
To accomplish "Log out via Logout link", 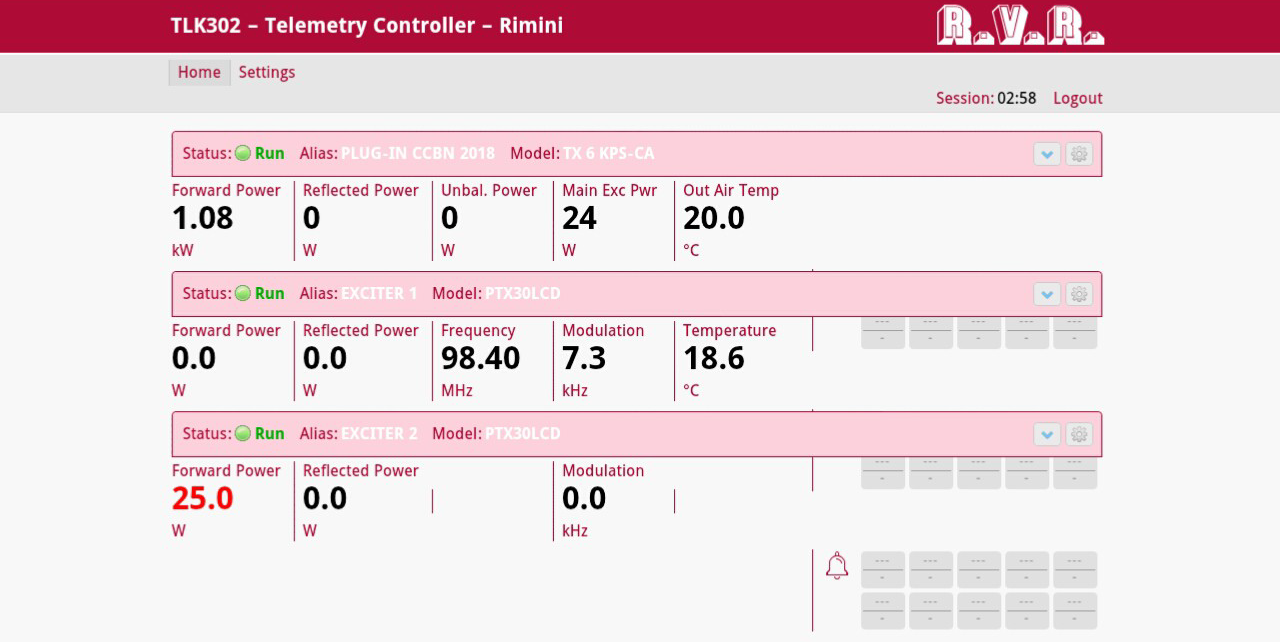I will (1078, 98).
